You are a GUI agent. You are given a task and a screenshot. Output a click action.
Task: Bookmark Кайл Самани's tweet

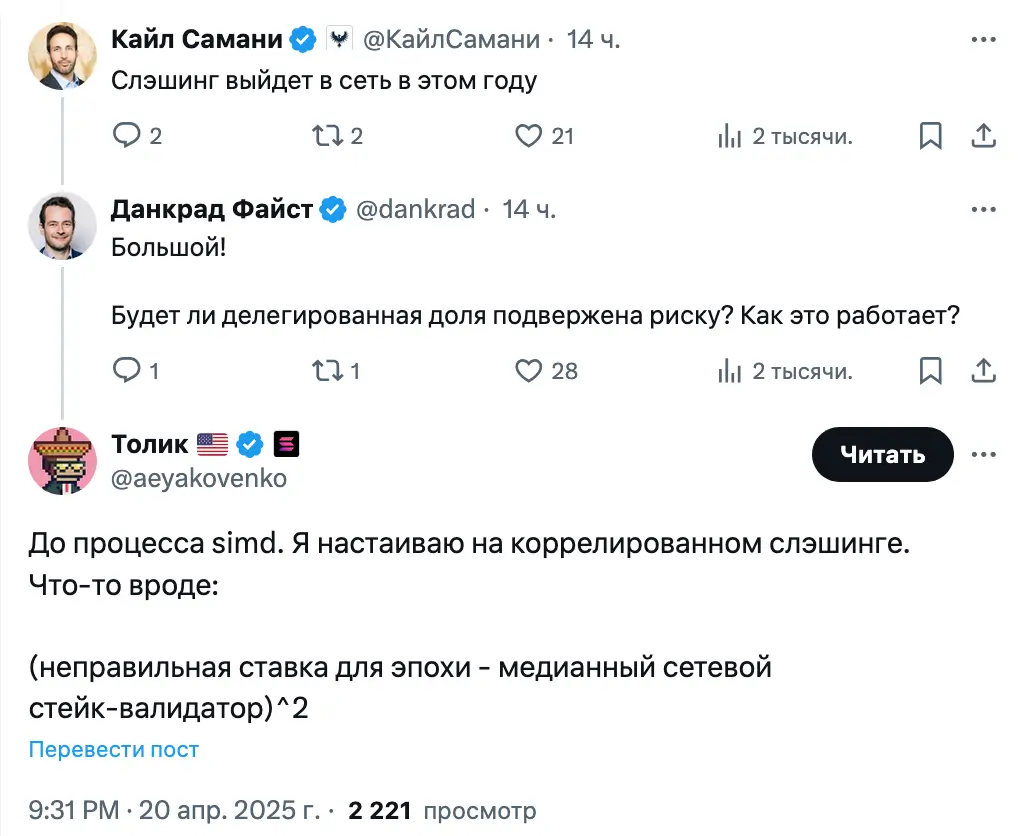click(931, 136)
